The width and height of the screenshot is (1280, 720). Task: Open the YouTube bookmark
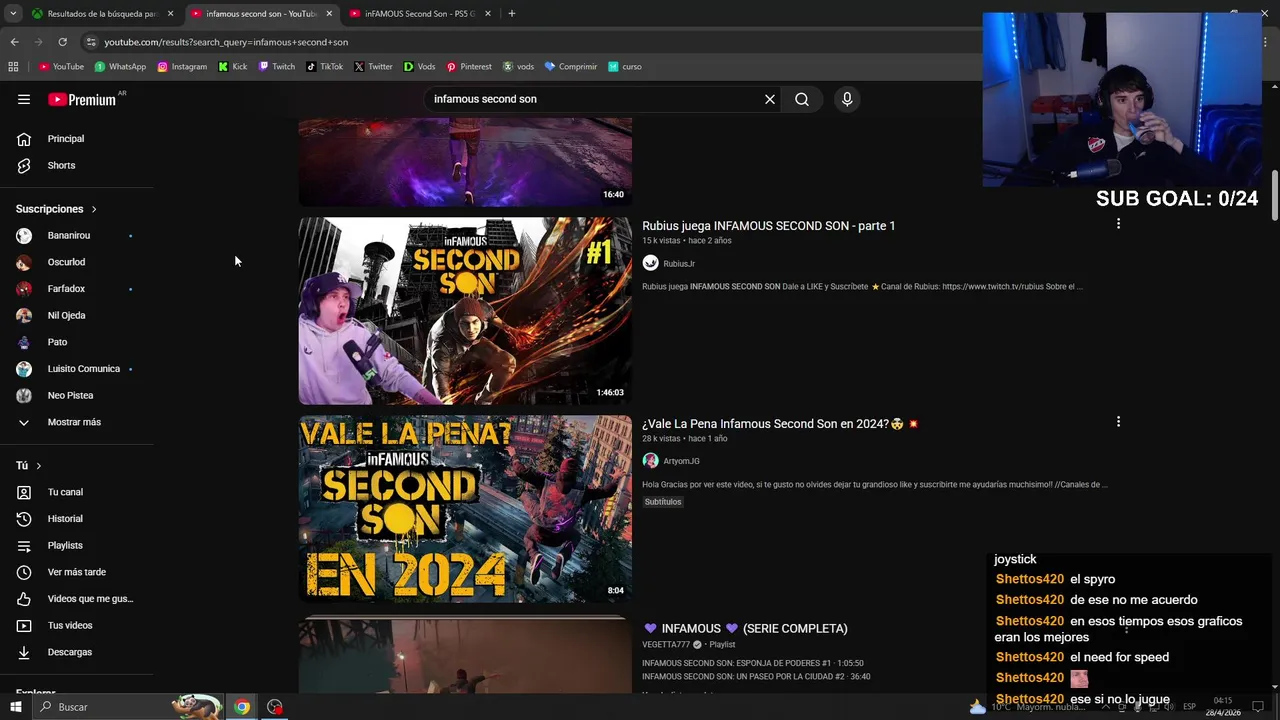click(x=61, y=67)
